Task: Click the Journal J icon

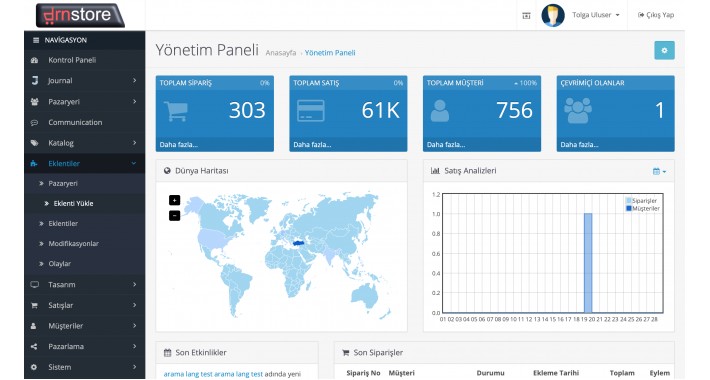Action: click(34, 81)
